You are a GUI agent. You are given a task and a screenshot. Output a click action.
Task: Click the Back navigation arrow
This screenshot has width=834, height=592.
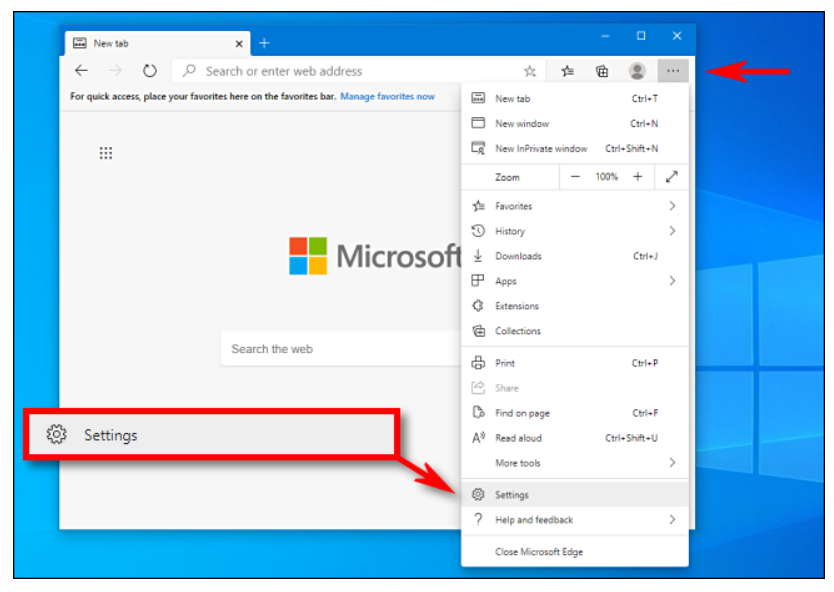pyautogui.click(x=82, y=71)
